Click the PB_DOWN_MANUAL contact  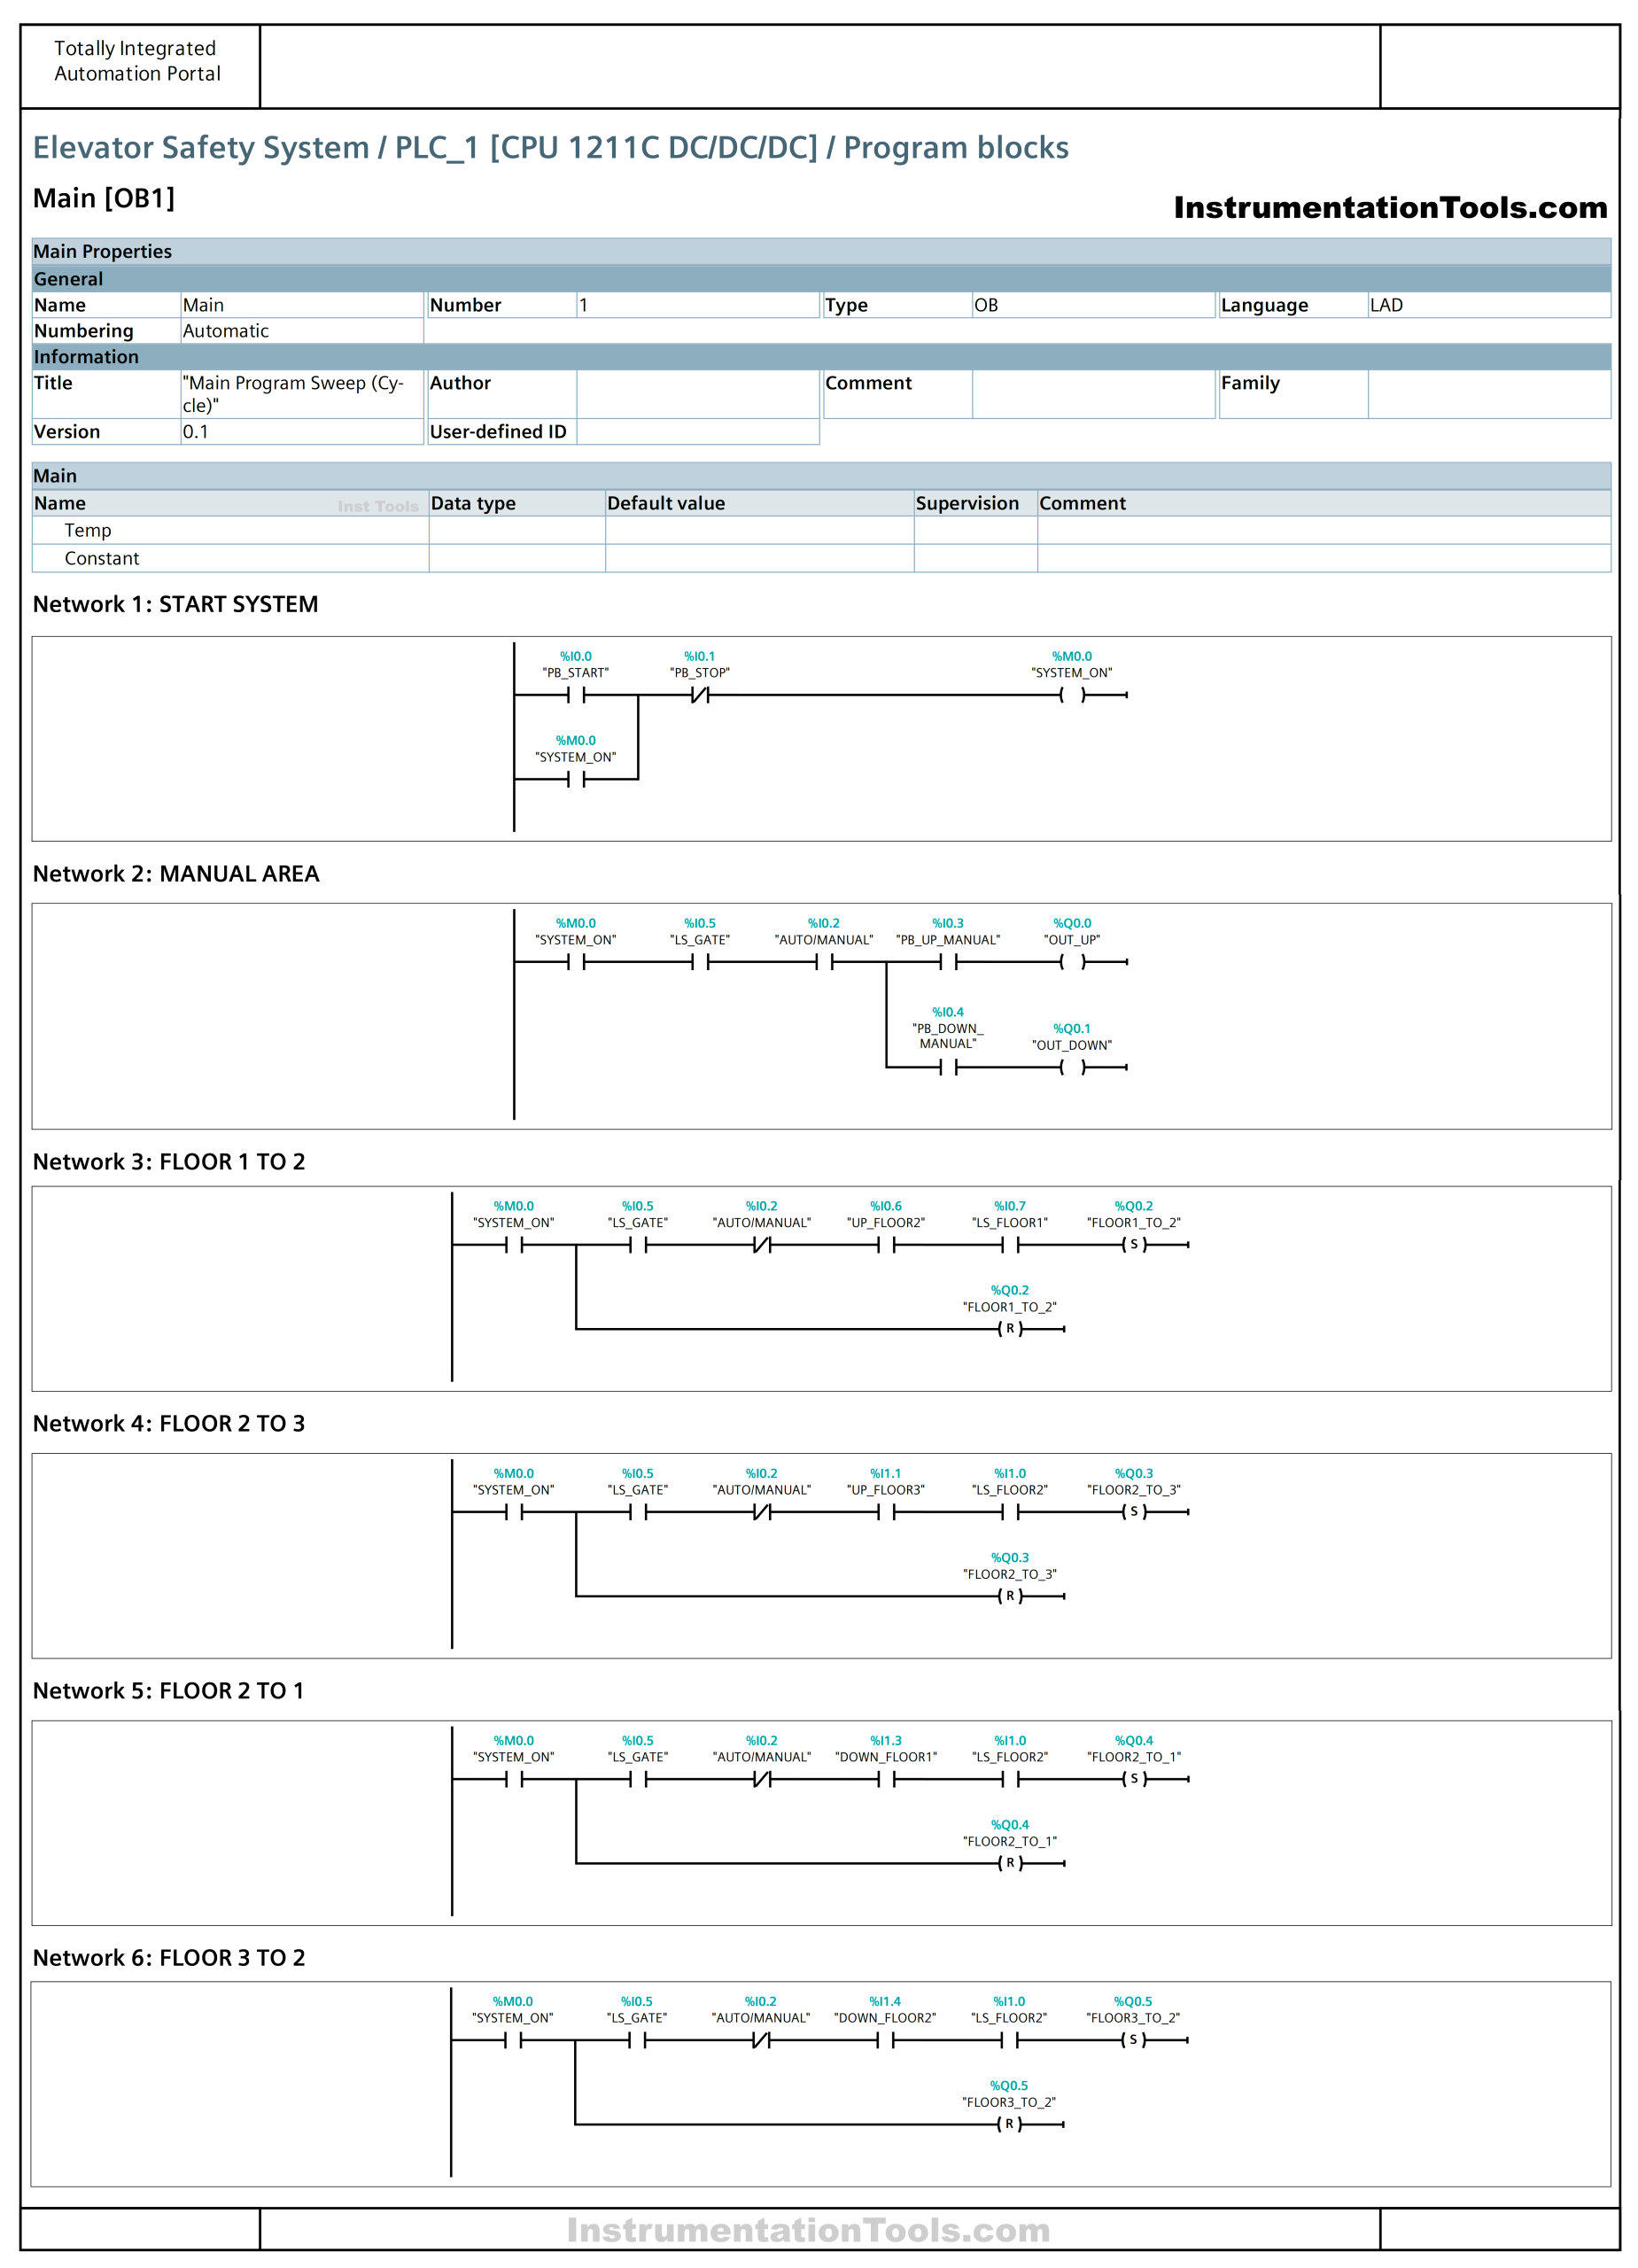click(x=948, y=1067)
